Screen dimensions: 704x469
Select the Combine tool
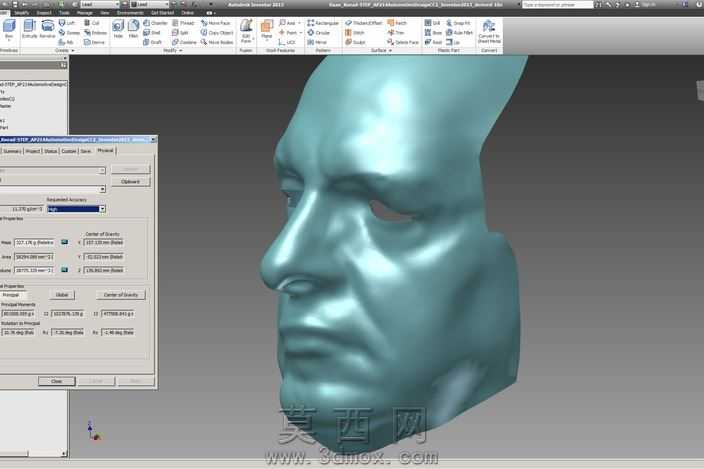pyautogui.click(x=184, y=42)
